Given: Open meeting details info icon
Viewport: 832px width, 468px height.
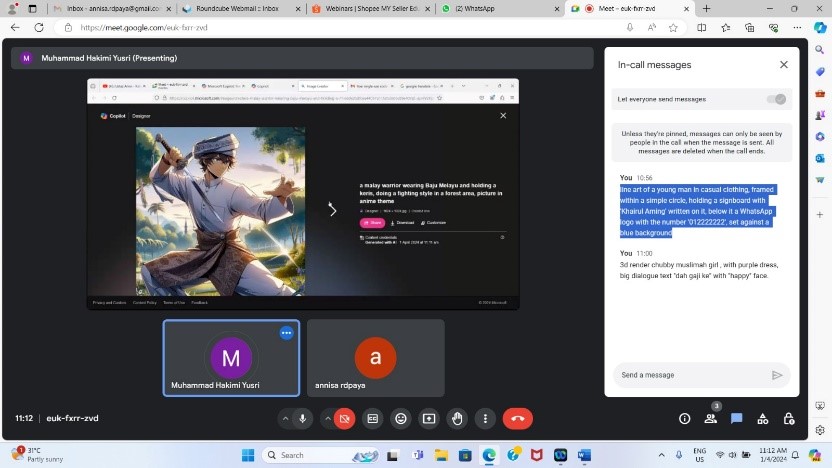Looking at the screenshot, I should click(684, 419).
